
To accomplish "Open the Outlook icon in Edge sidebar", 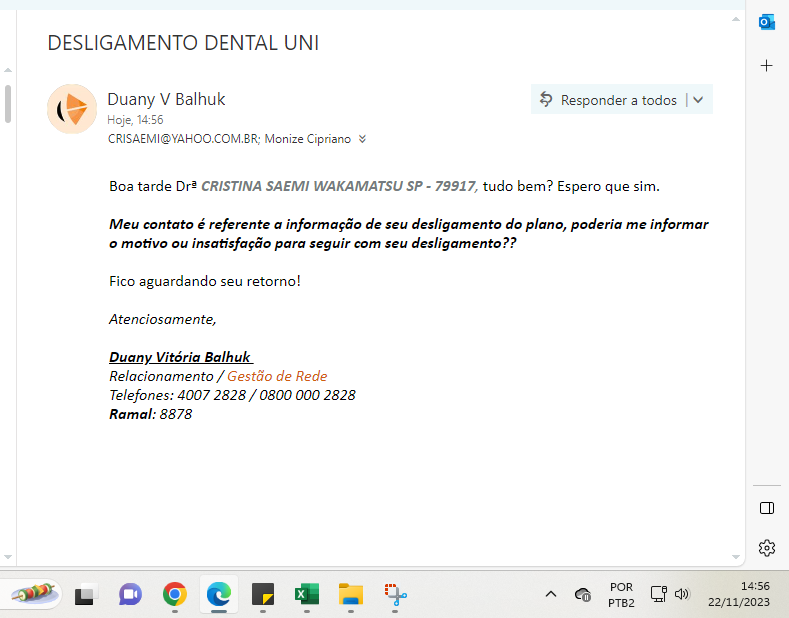I will point(766,22).
